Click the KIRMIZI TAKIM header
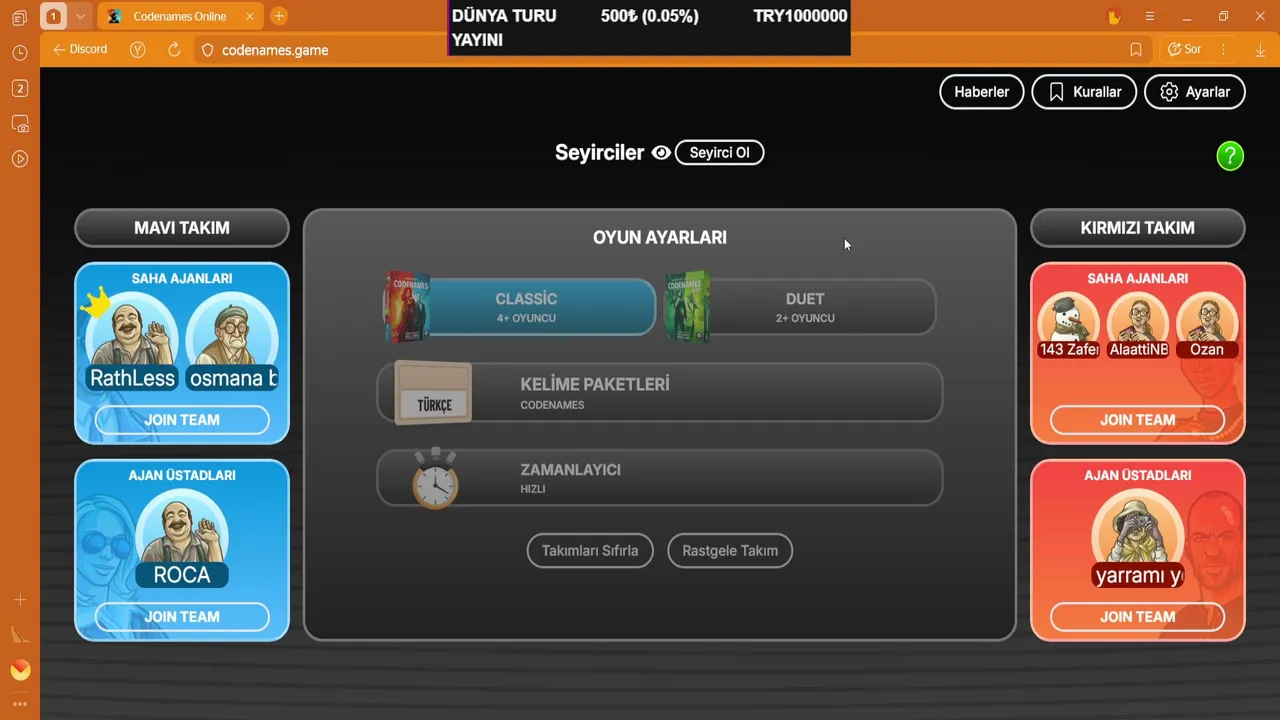Screen dimensions: 1280x720 pos(1138,228)
